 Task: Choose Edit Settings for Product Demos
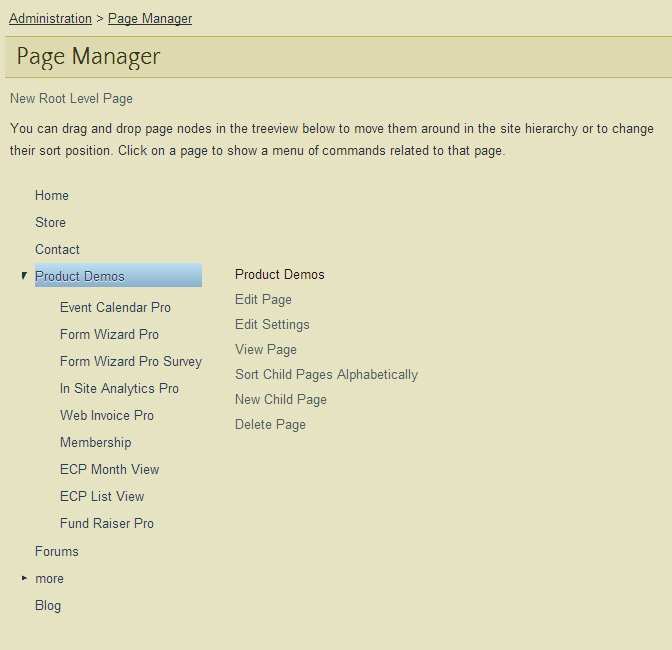(x=272, y=325)
